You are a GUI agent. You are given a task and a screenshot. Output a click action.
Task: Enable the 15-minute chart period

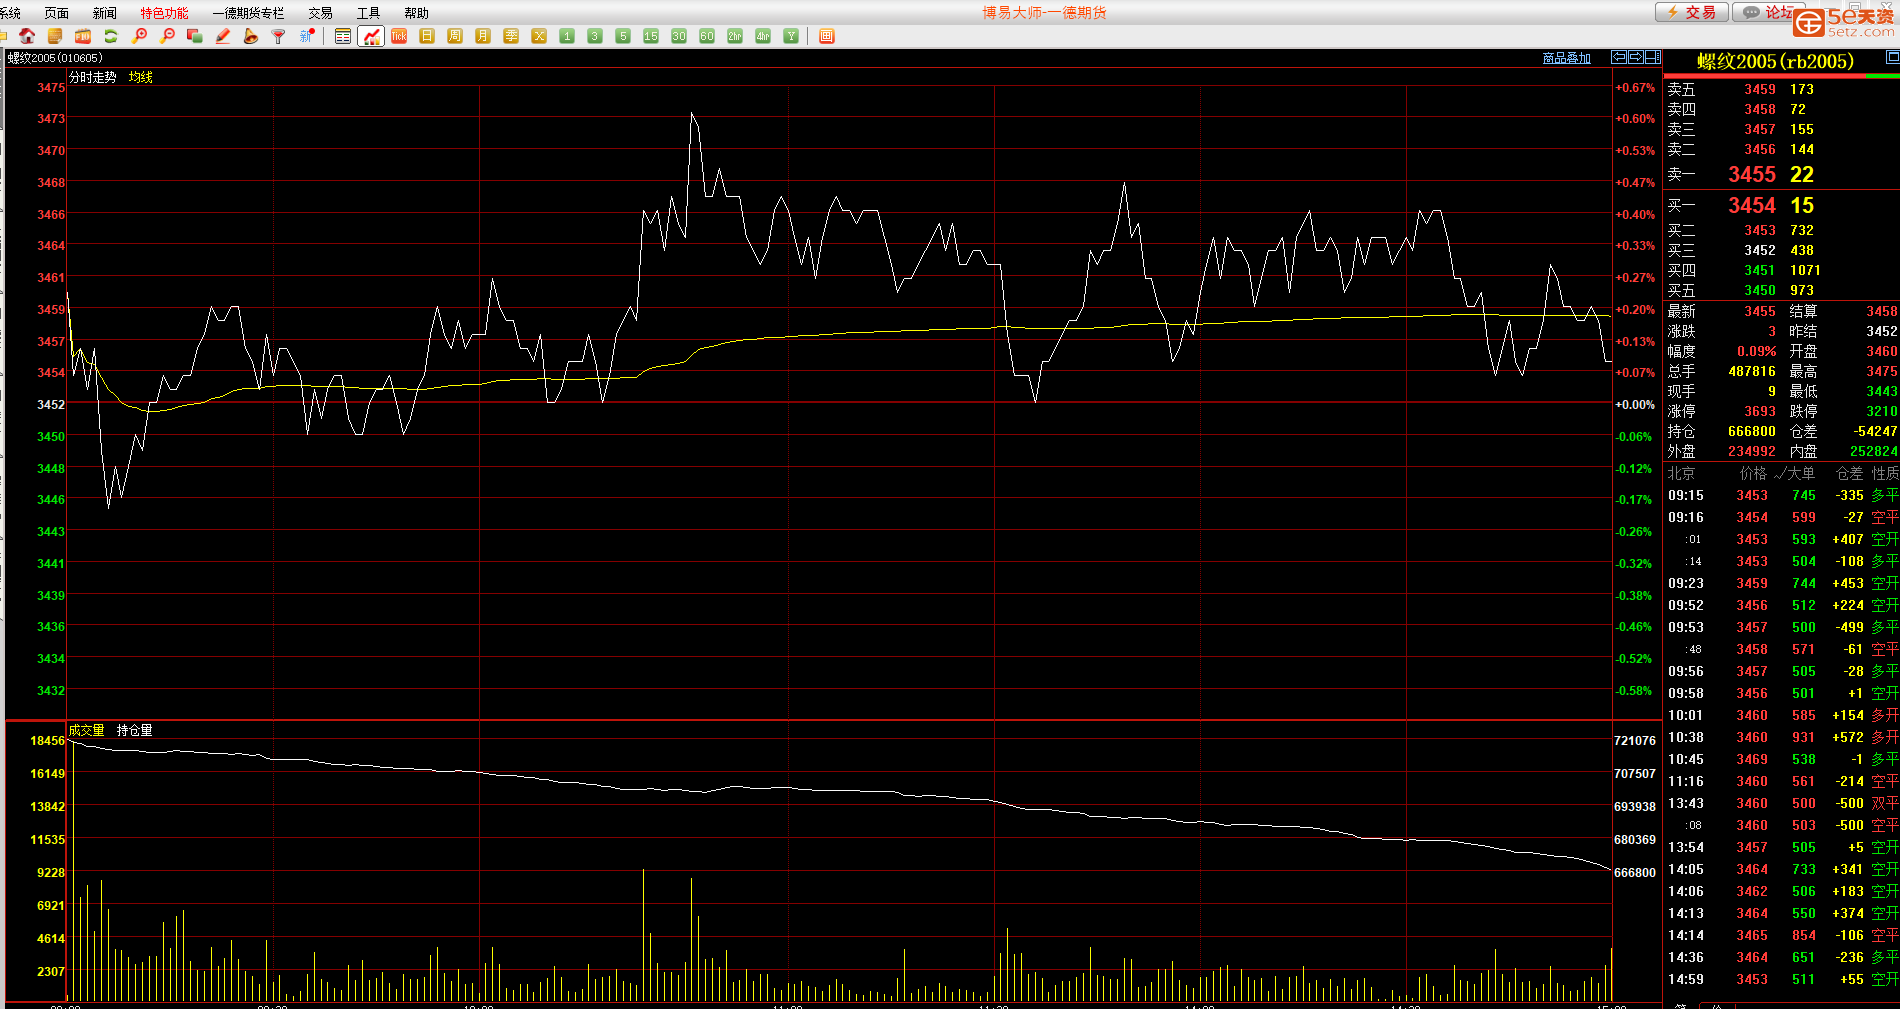[651, 36]
